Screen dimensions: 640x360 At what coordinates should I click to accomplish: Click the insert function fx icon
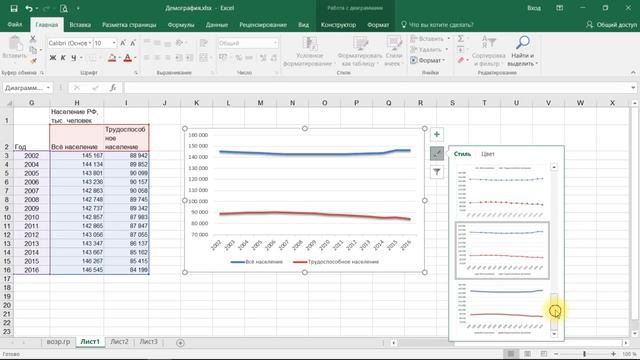point(113,88)
